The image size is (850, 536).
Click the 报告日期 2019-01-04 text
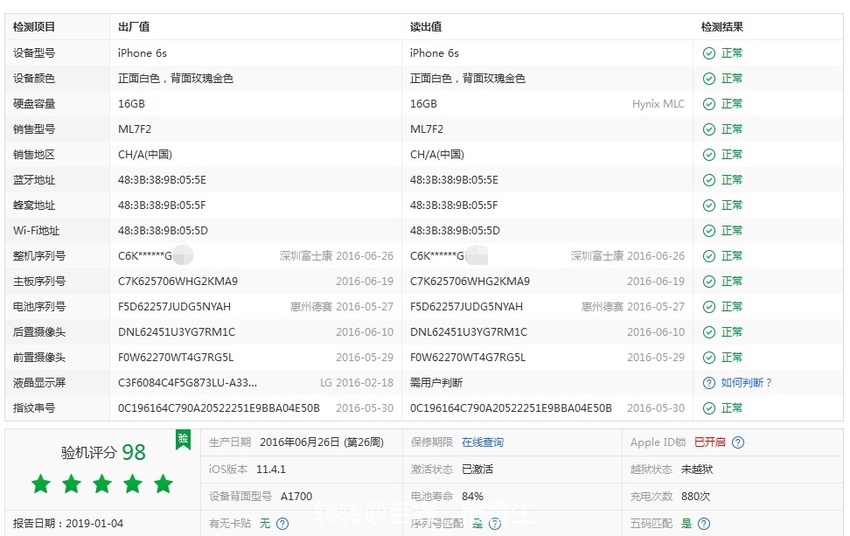(x=68, y=524)
